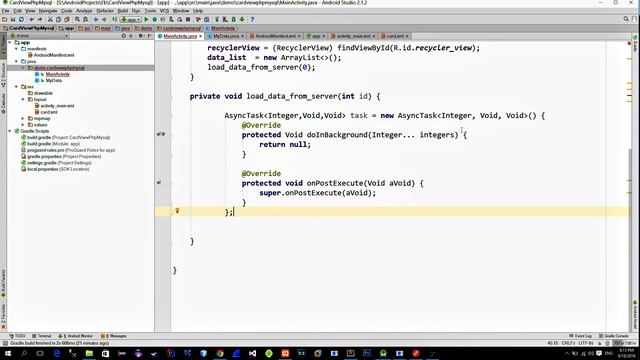Viewport: 640px width, 360px height.
Task: Switch to the activity_main.xml editor tab
Action: (353, 36)
